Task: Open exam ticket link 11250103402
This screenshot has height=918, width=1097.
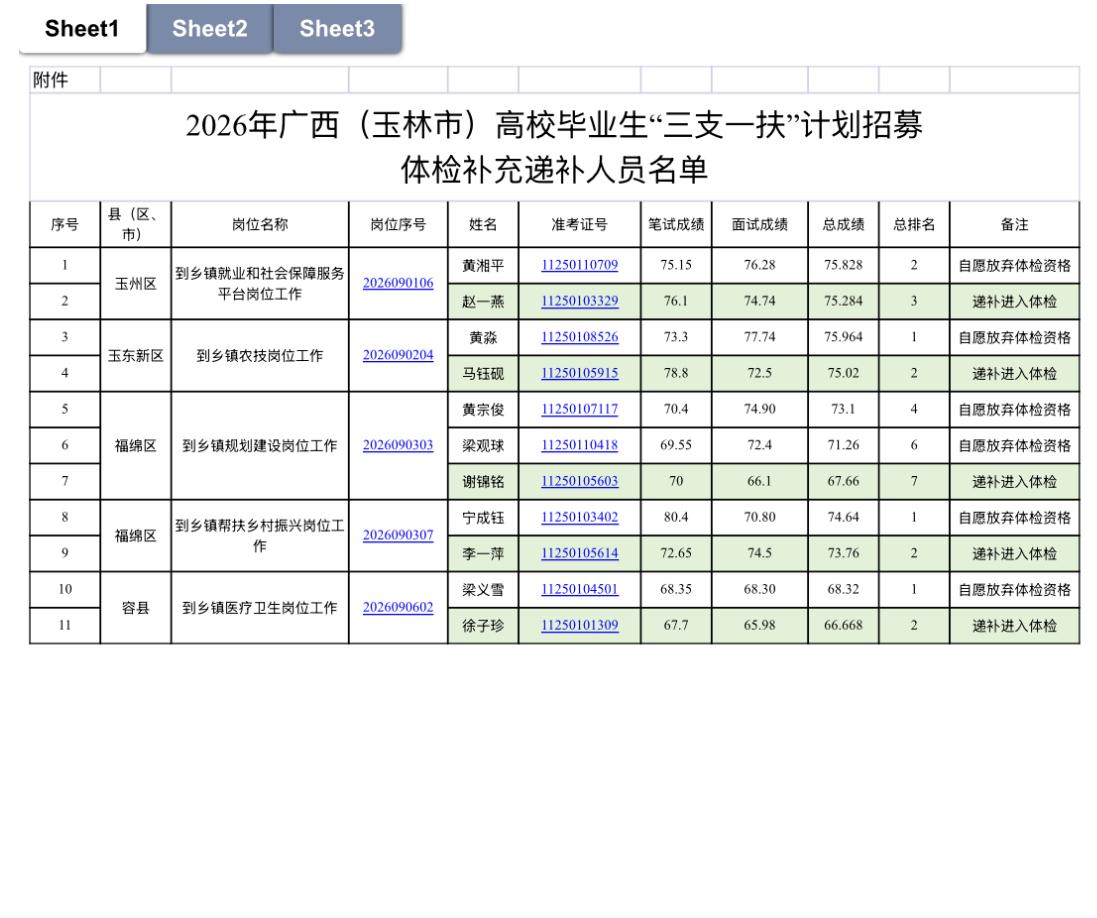Action: (x=579, y=517)
